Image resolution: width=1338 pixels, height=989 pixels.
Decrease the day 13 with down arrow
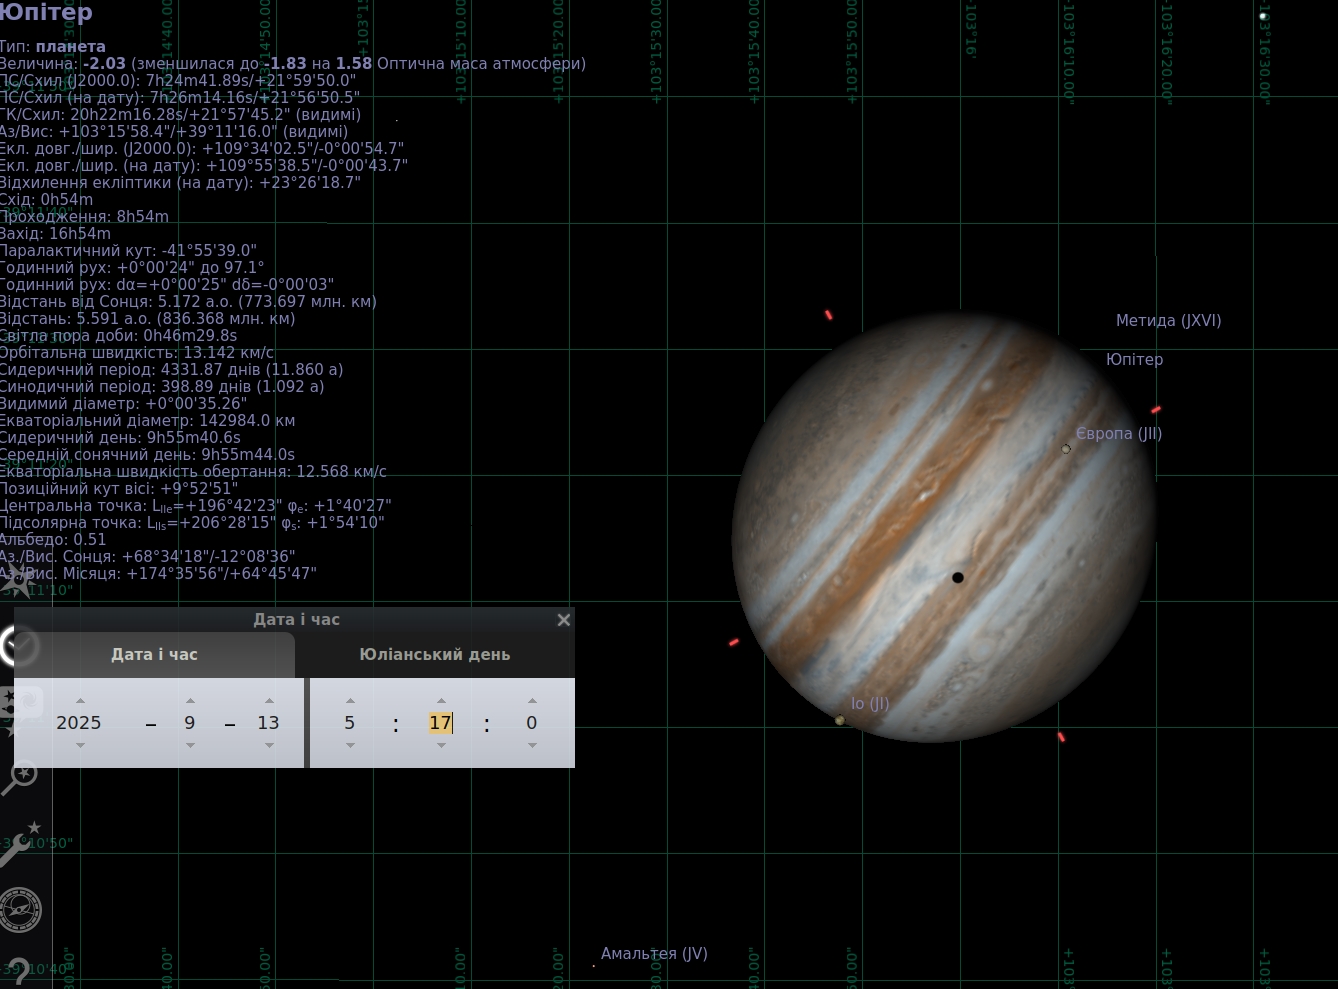click(x=269, y=745)
